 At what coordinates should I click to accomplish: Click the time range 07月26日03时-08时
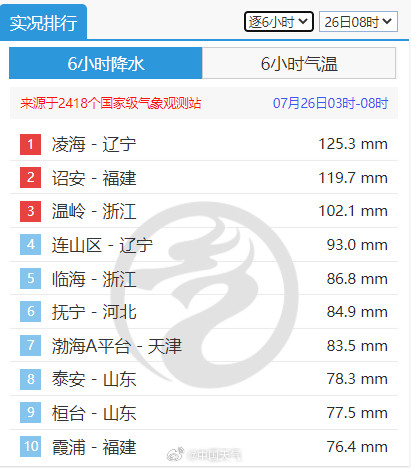pos(330,103)
